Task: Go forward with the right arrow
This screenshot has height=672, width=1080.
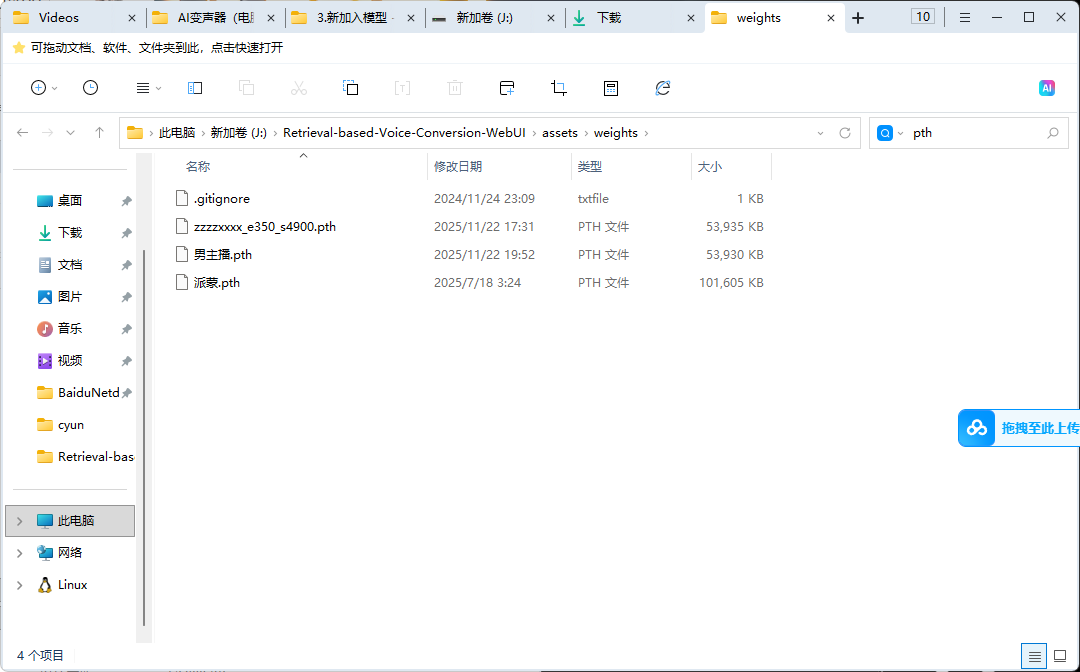Action: 47,132
